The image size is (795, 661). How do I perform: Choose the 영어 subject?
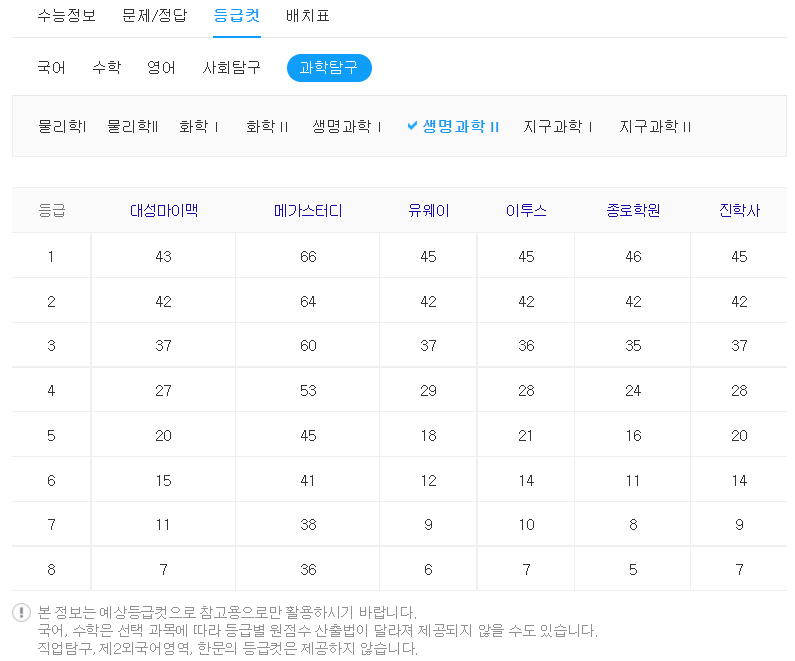tap(161, 67)
